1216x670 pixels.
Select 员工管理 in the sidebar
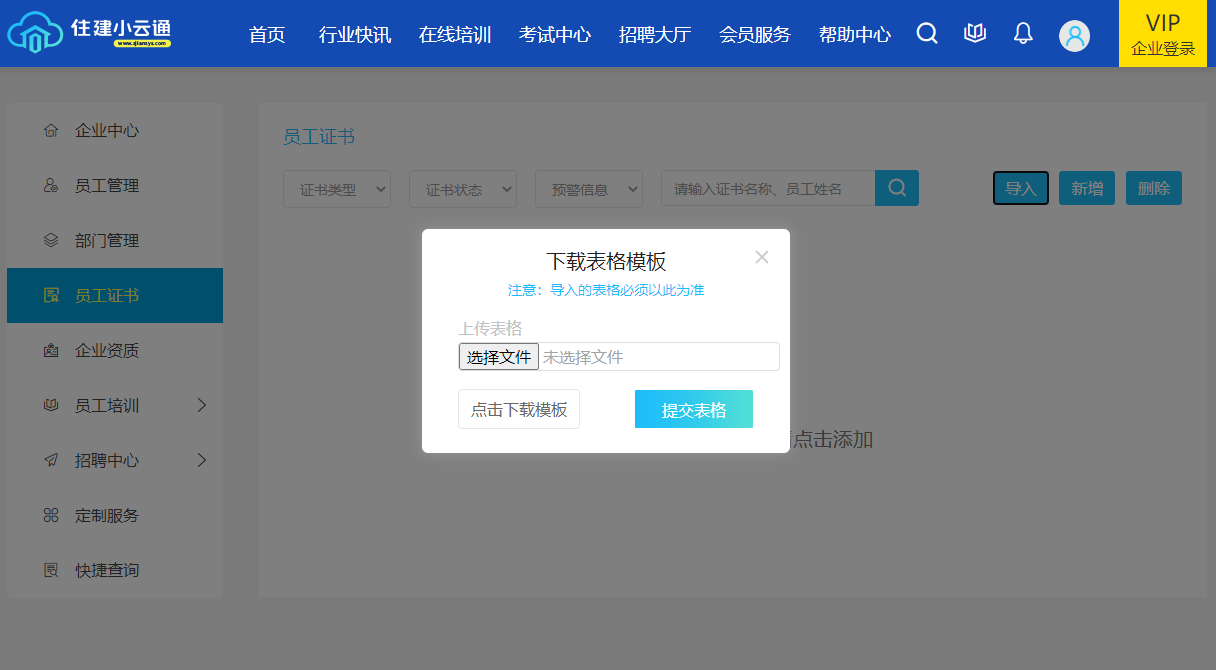pos(107,186)
